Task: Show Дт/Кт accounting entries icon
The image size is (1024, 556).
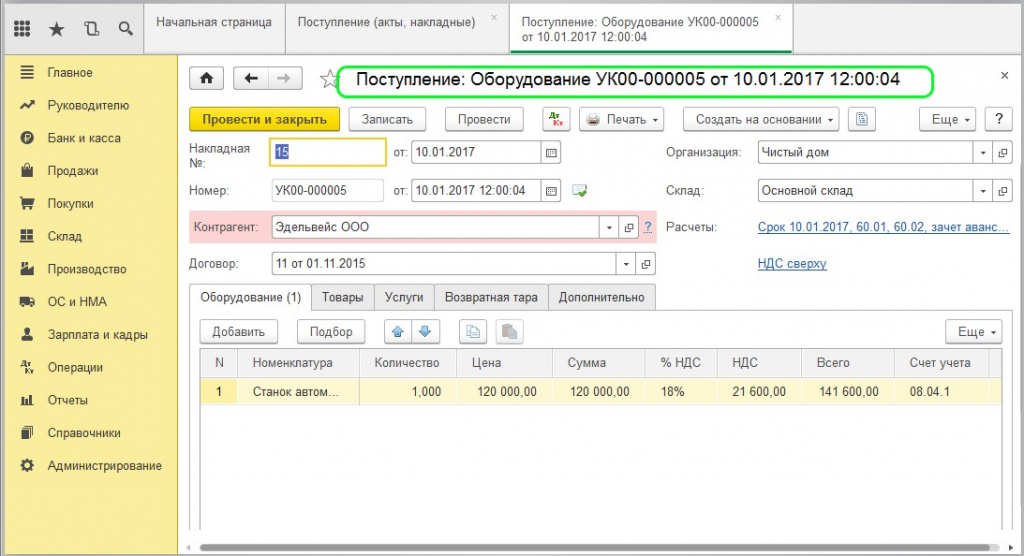Action: [x=556, y=119]
